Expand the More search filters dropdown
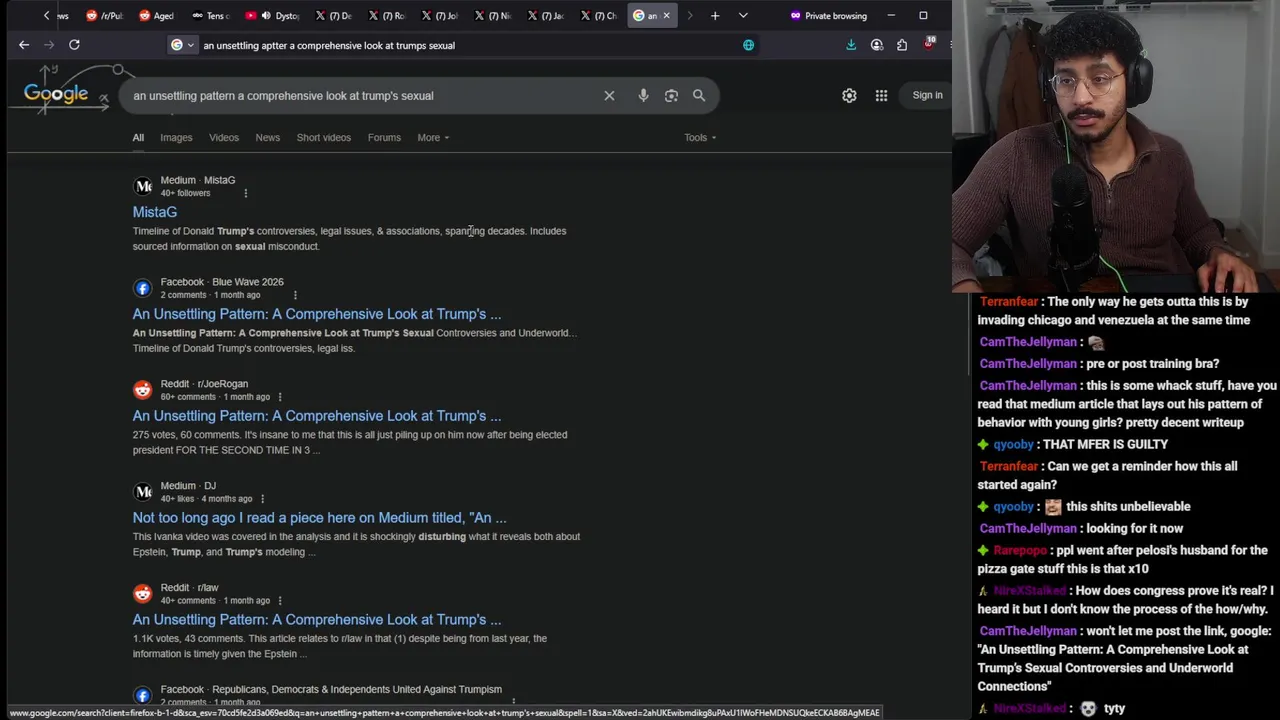This screenshot has height=720, width=1280. [x=433, y=138]
